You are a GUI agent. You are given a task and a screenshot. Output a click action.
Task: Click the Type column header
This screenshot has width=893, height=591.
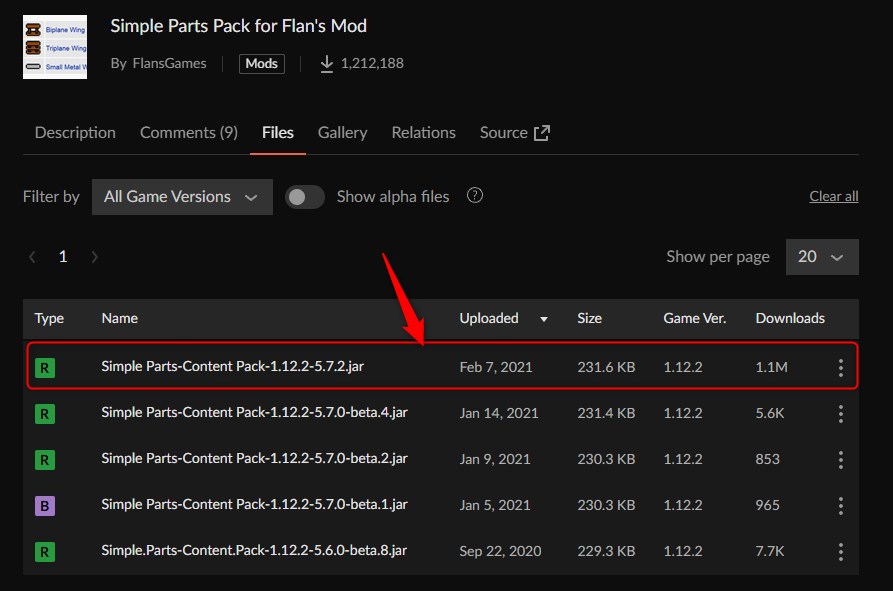tap(49, 318)
